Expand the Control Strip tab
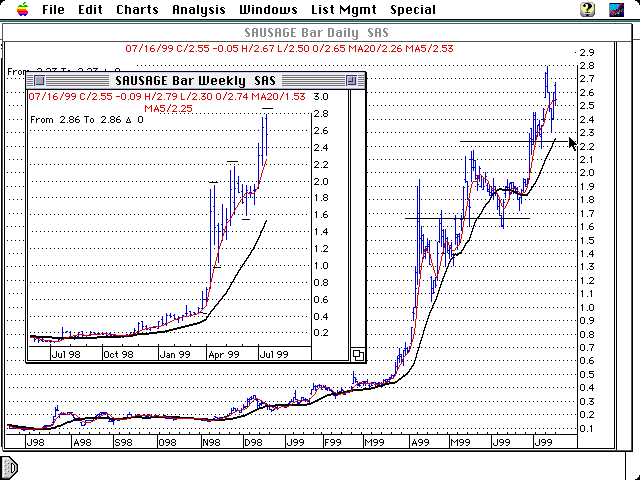 click(8, 467)
